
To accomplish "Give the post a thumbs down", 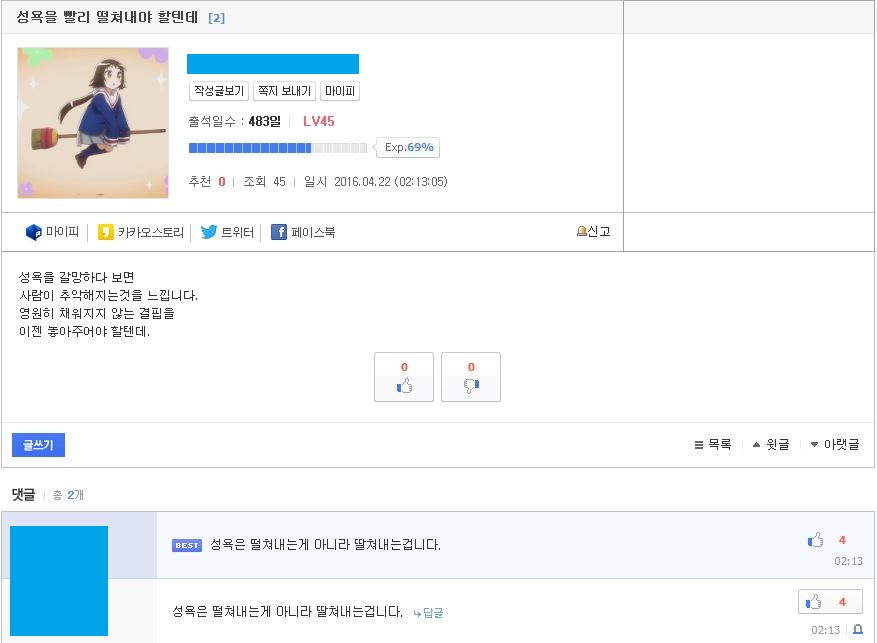I will (470, 377).
